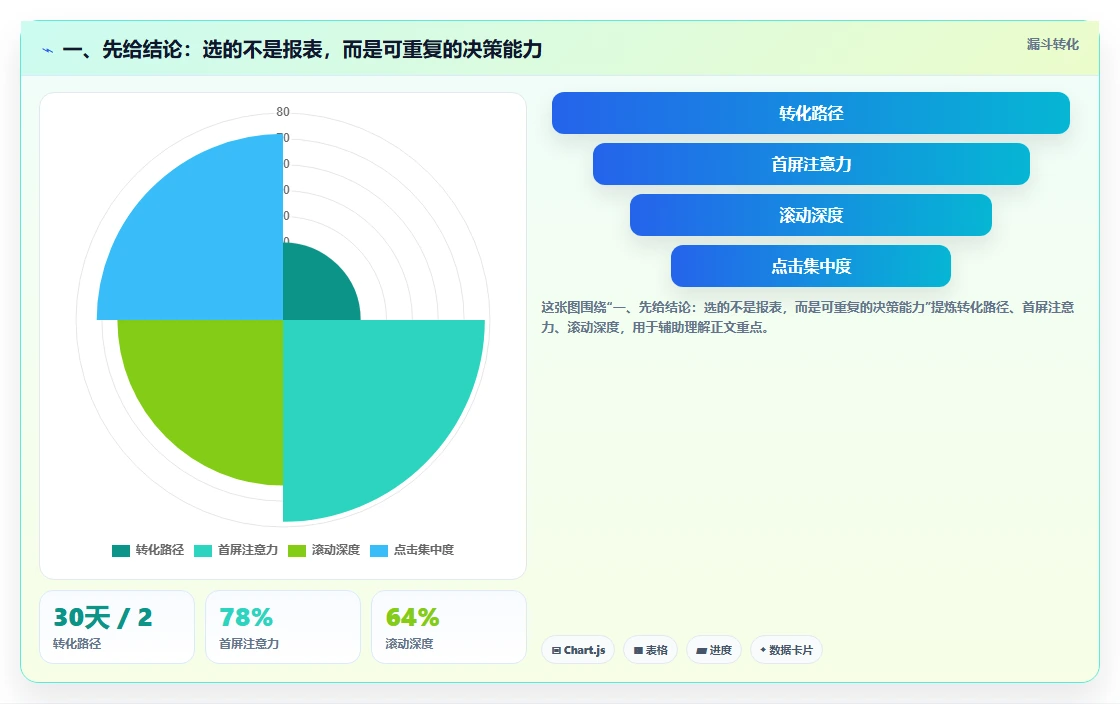Click the Chart.js tag chip
1120x704 pixels.
tap(578, 650)
